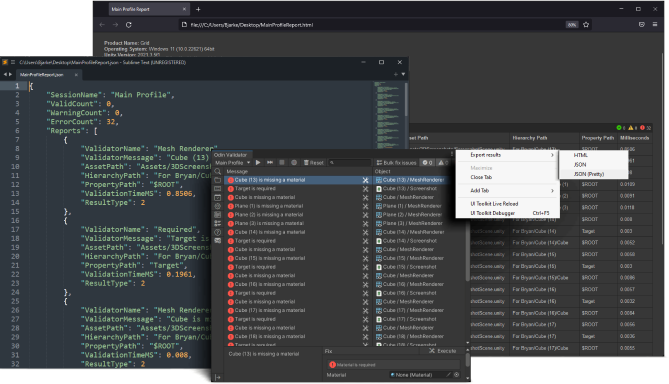Click the 60% zoom indicator in the browser address bar
The height and width of the screenshot is (384, 669).
point(572,25)
